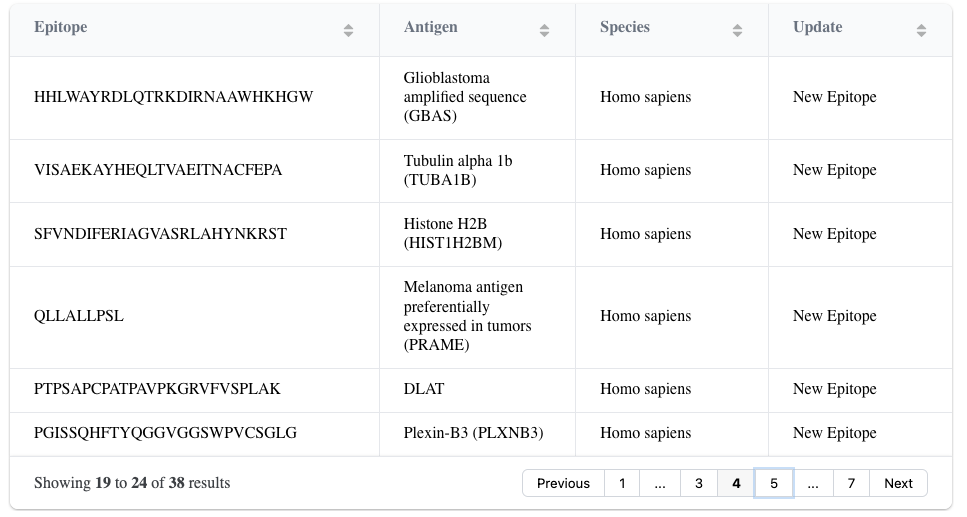Select current page 4 button
Viewport: 967px width, 517px height.
click(736, 483)
